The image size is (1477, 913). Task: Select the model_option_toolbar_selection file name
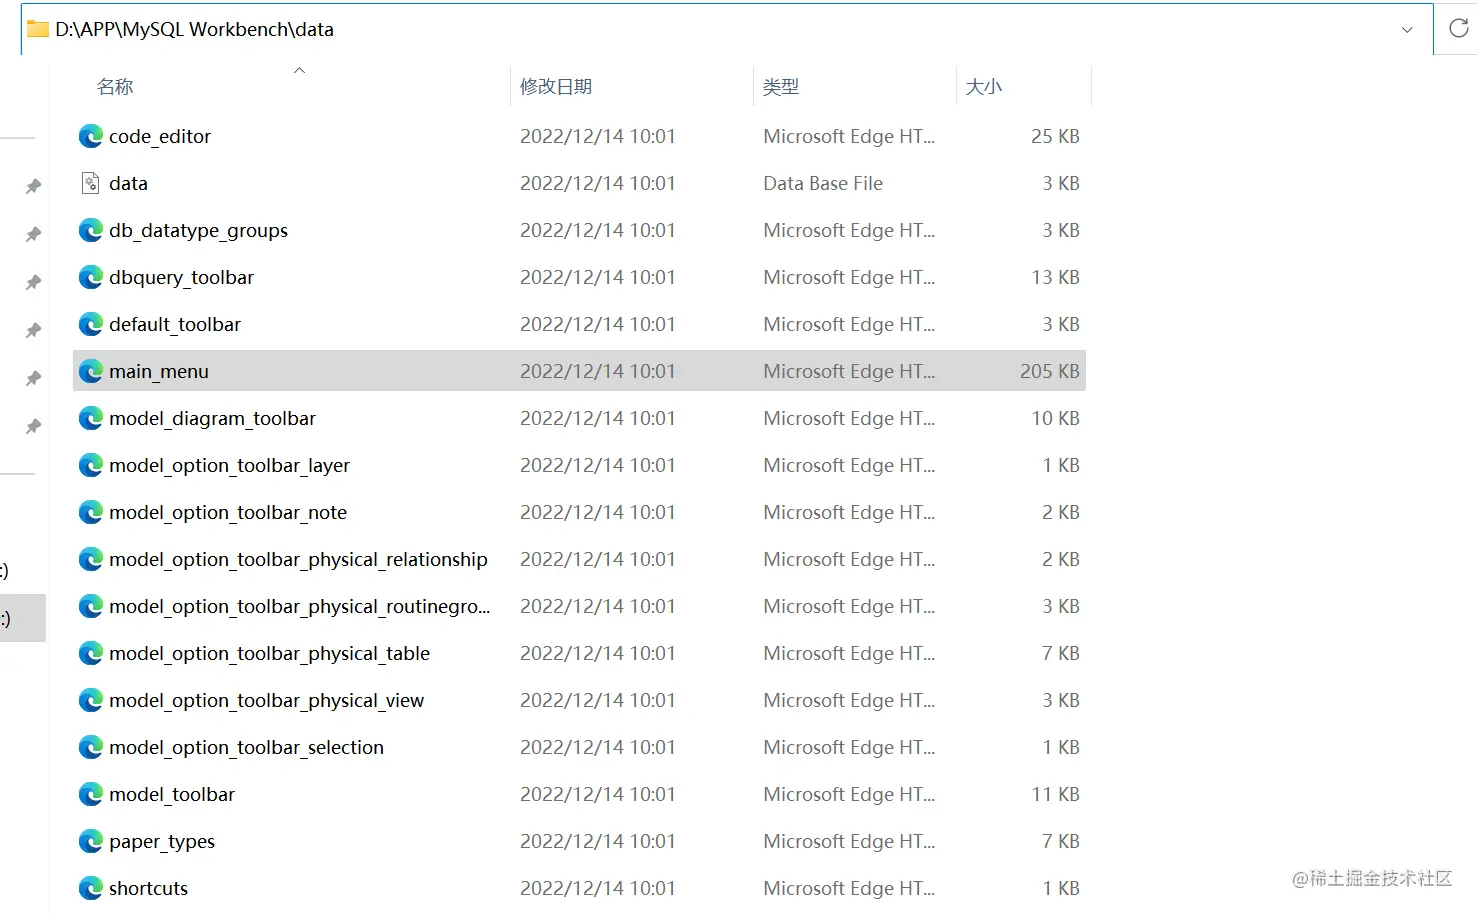pyautogui.click(x=246, y=747)
